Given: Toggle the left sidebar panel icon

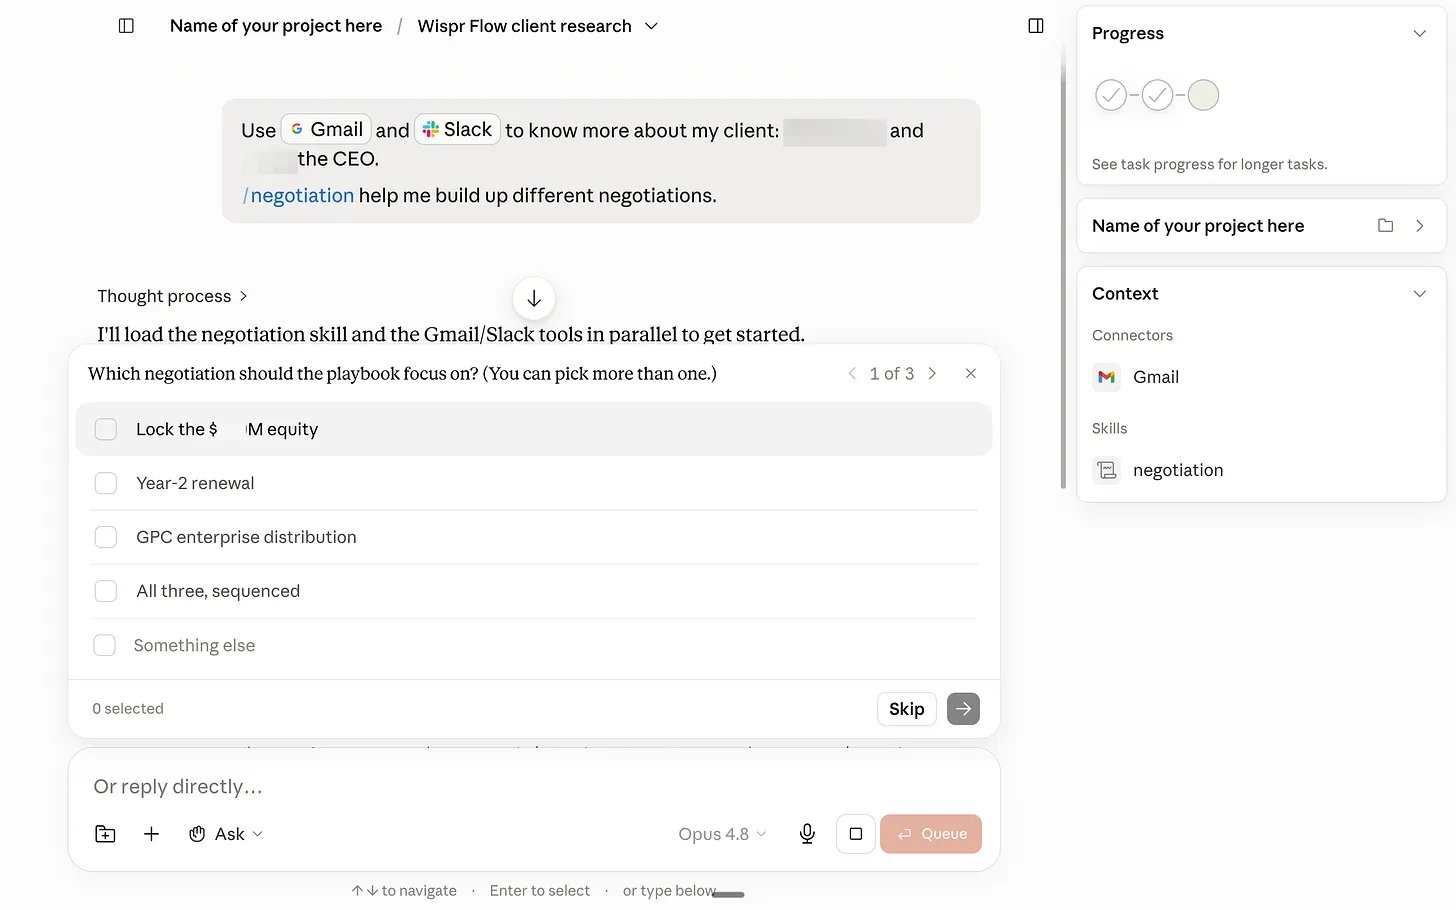Looking at the screenshot, I should click(x=126, y=26).
